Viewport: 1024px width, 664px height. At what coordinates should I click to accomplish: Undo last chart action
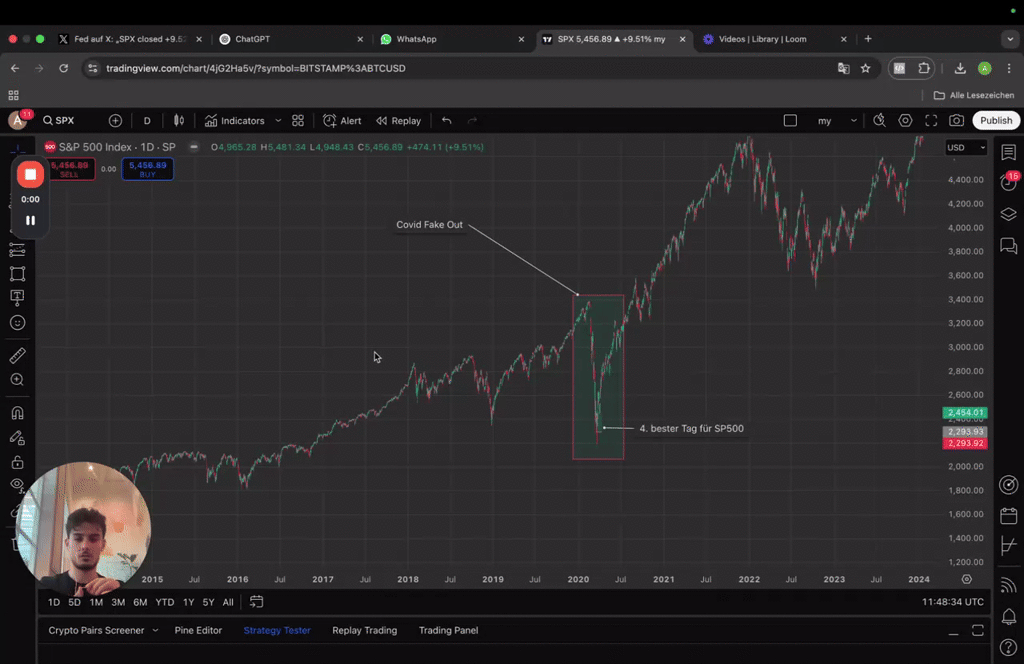click(x=447, y=121)
